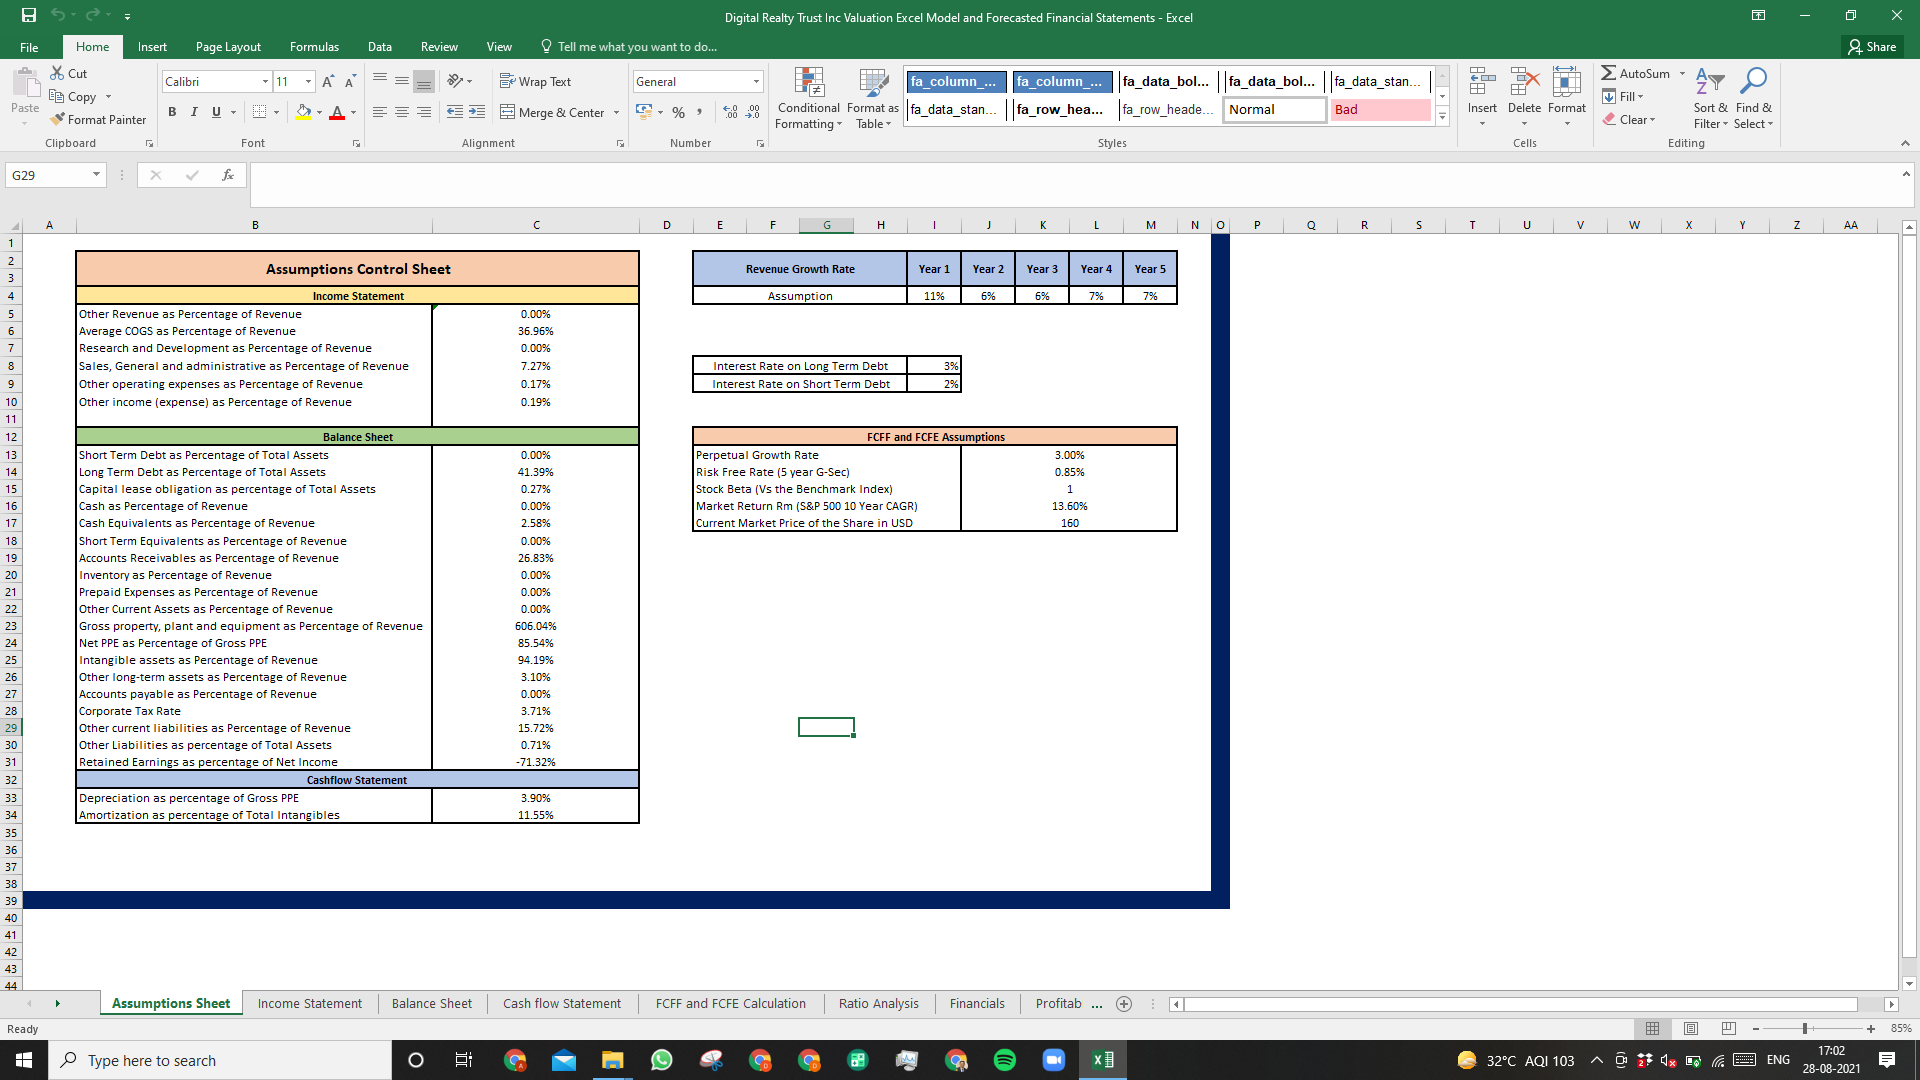Apply the red font color A icon
This screenshot has height=1080, width=1920.
click(337, 112)
